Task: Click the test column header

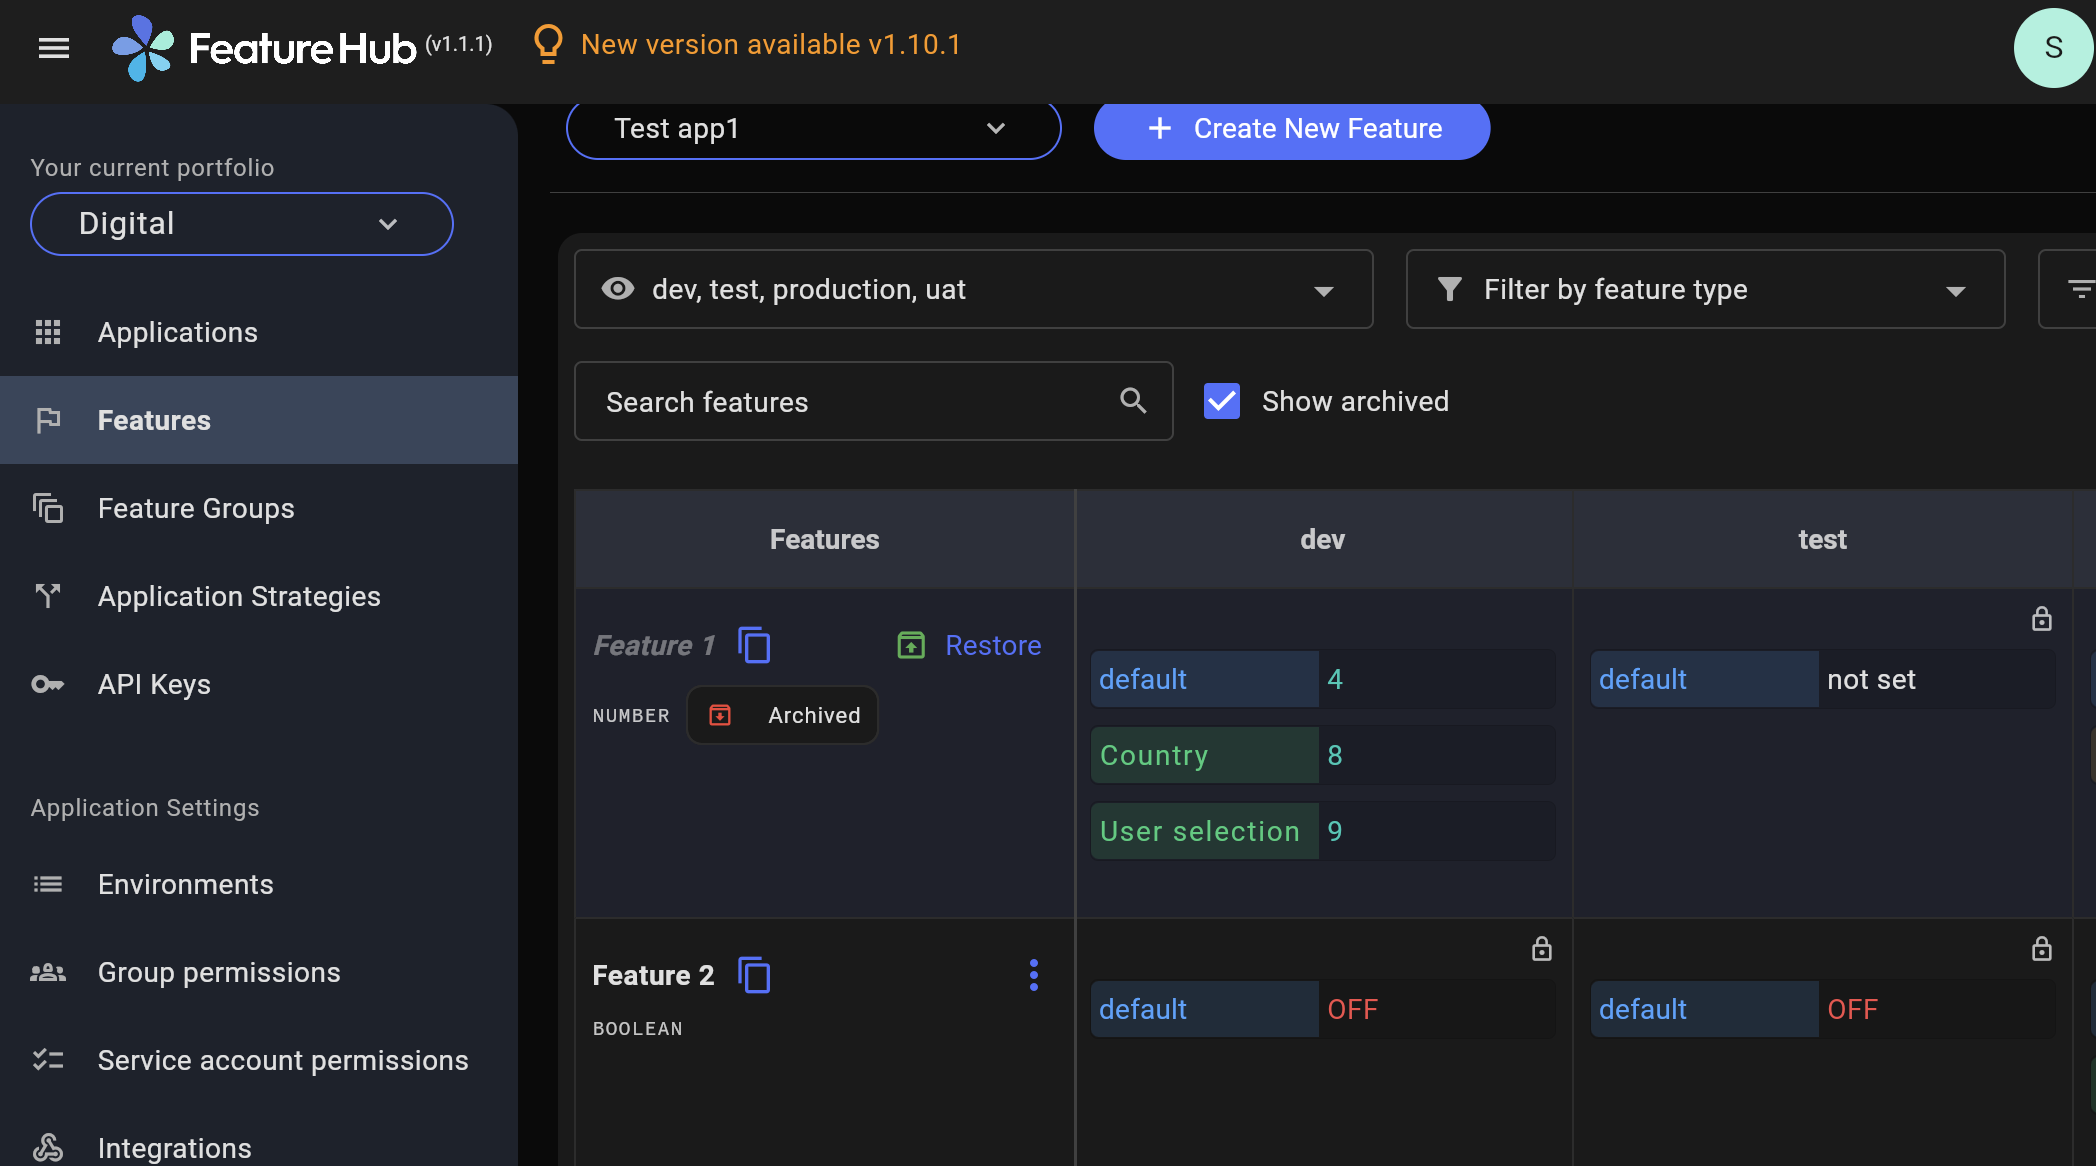Action: pos(1822,539)
